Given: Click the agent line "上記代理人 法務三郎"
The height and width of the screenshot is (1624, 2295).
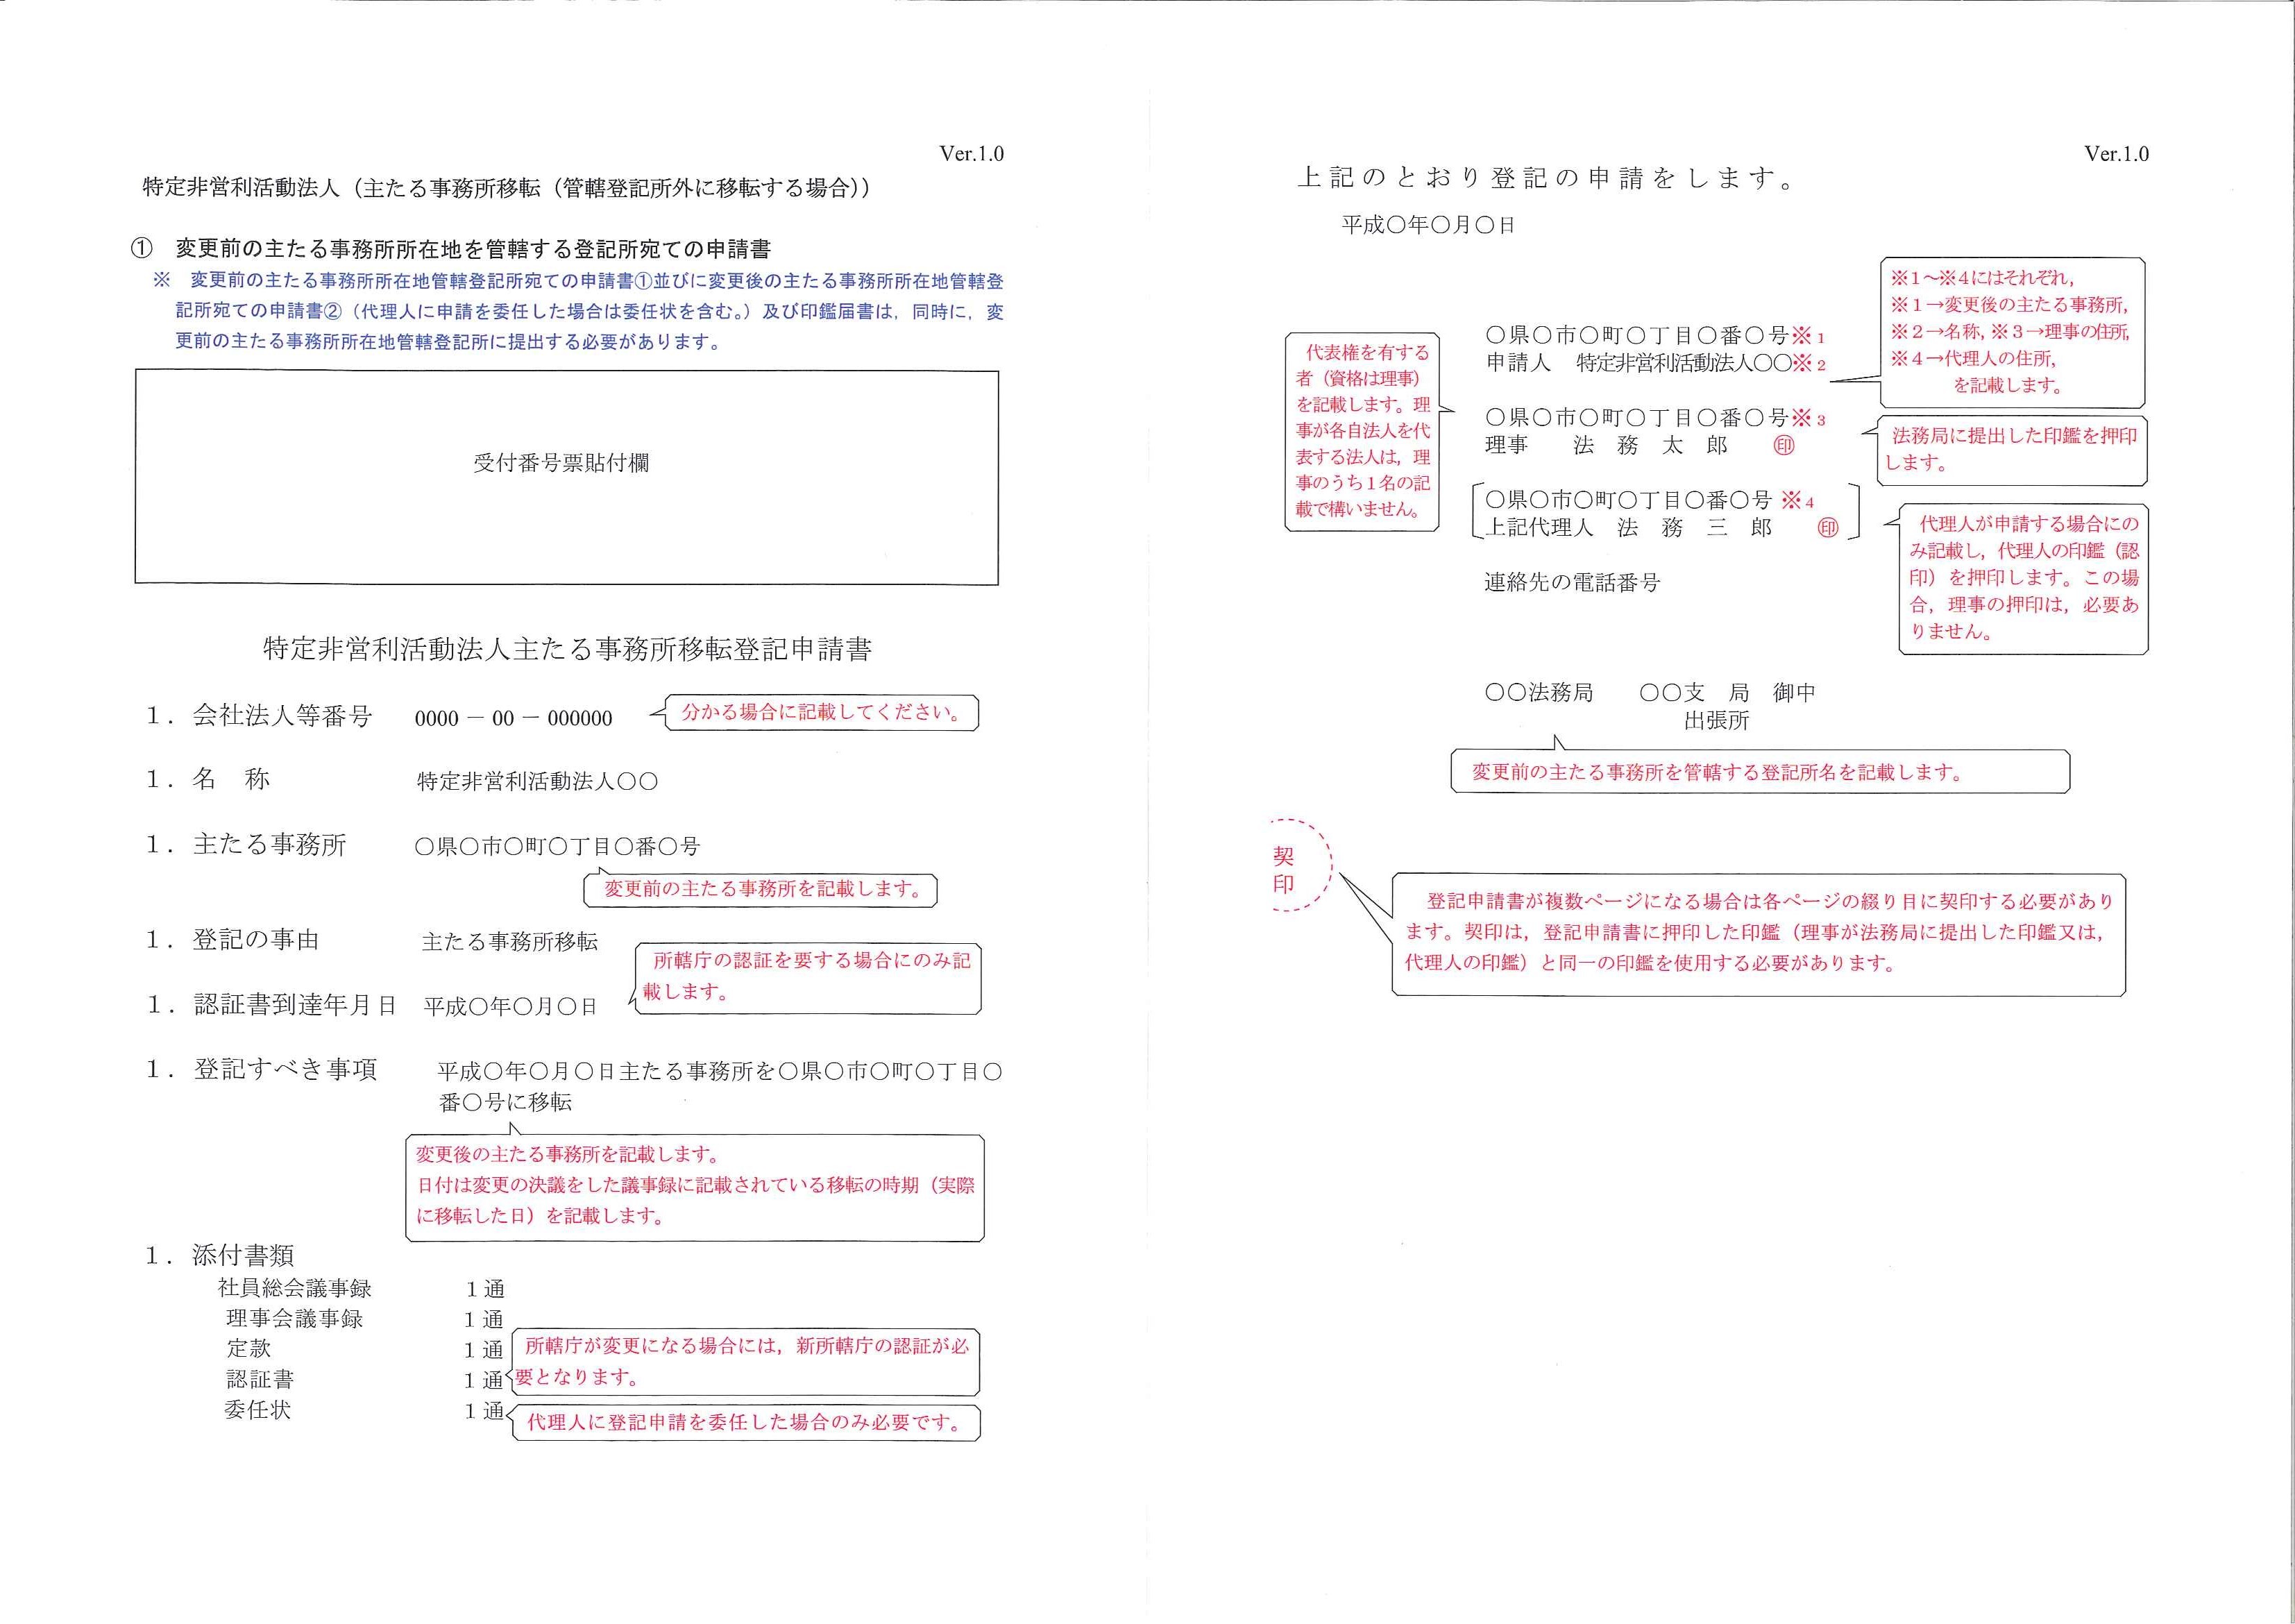Looking at the screenshot, I should click(x=1629, y=527).
